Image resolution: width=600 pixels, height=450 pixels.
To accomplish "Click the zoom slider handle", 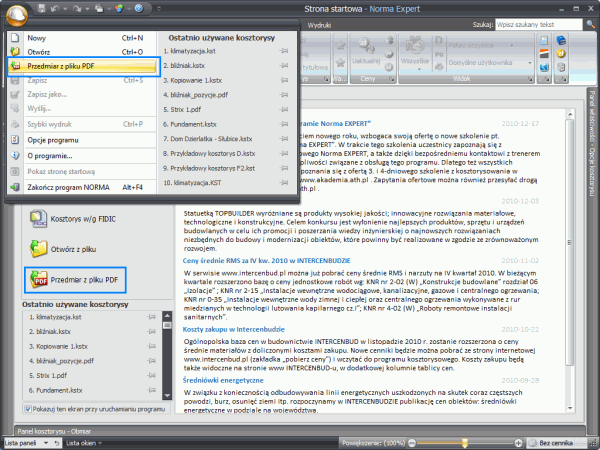I will (464, 442).
